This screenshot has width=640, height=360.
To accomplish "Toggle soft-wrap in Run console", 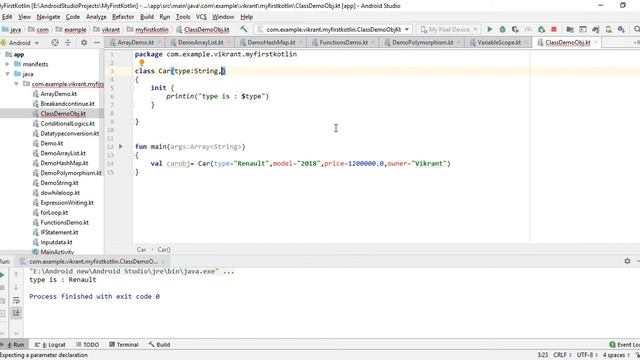I will coord(16,300).
